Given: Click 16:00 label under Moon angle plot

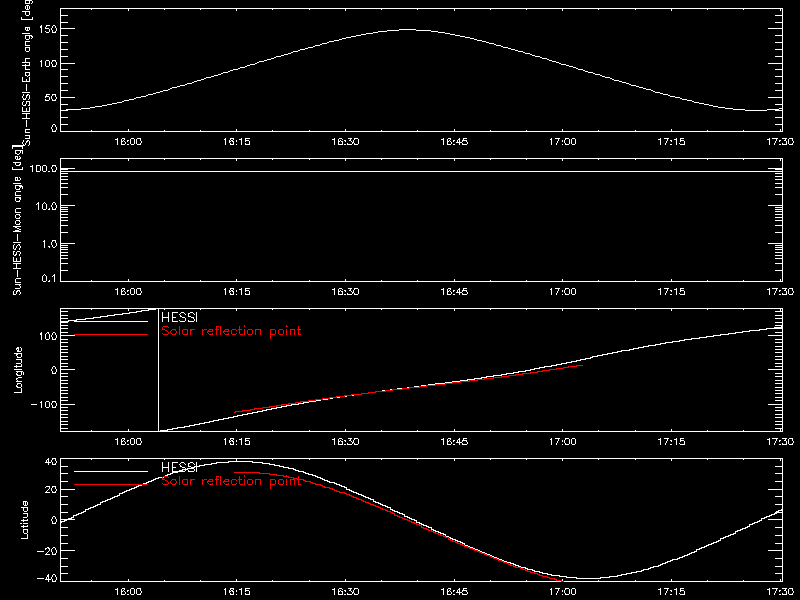Looking at the screenshot, I should point(128,292).
